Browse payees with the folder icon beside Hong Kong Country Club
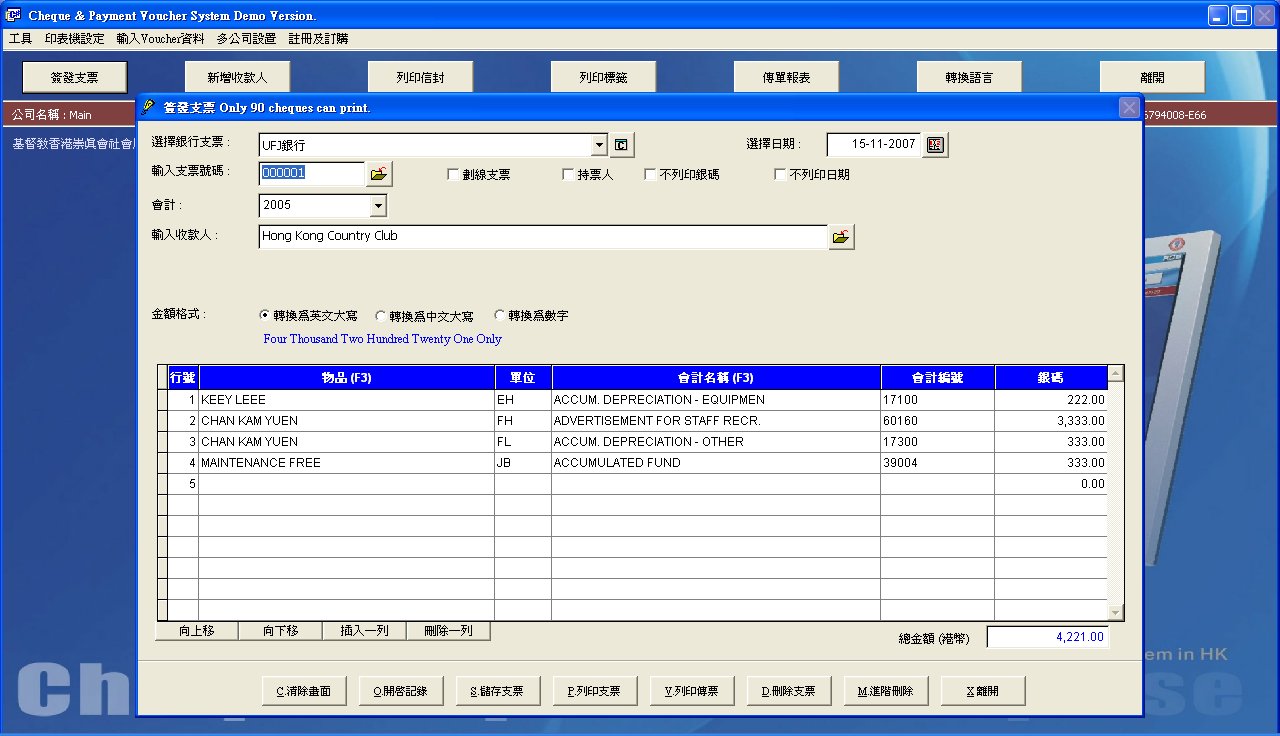Image resolution: width=1280 pixels, height=736 pixels. tap(841, 237)
